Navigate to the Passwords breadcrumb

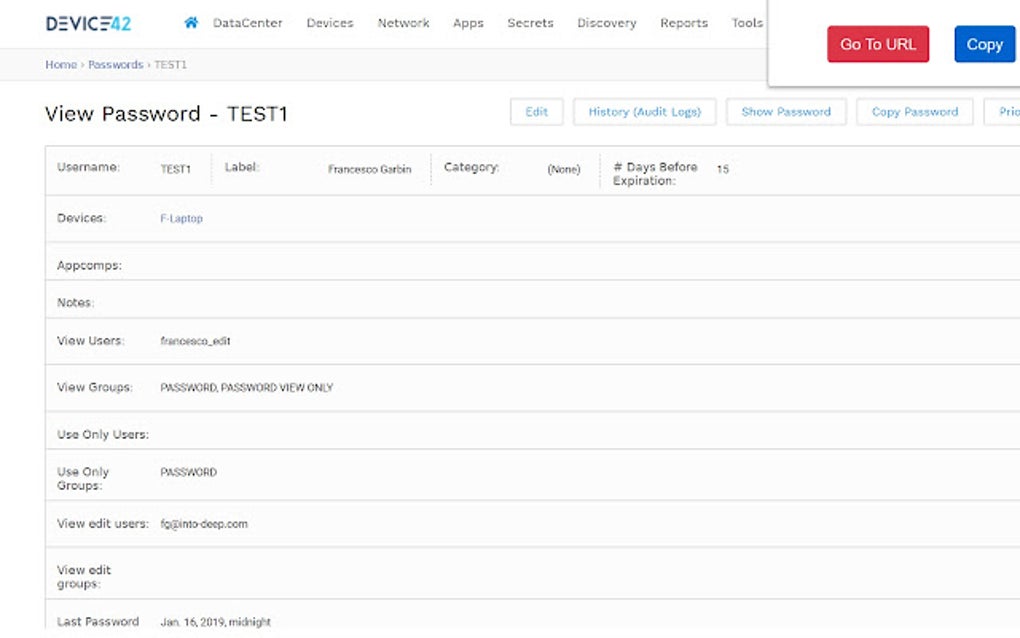pyautogui.click(x=115, y=63)
